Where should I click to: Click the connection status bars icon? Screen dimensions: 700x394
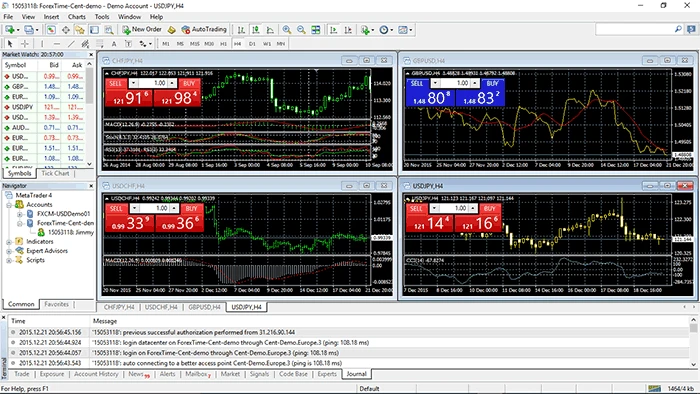654,389
